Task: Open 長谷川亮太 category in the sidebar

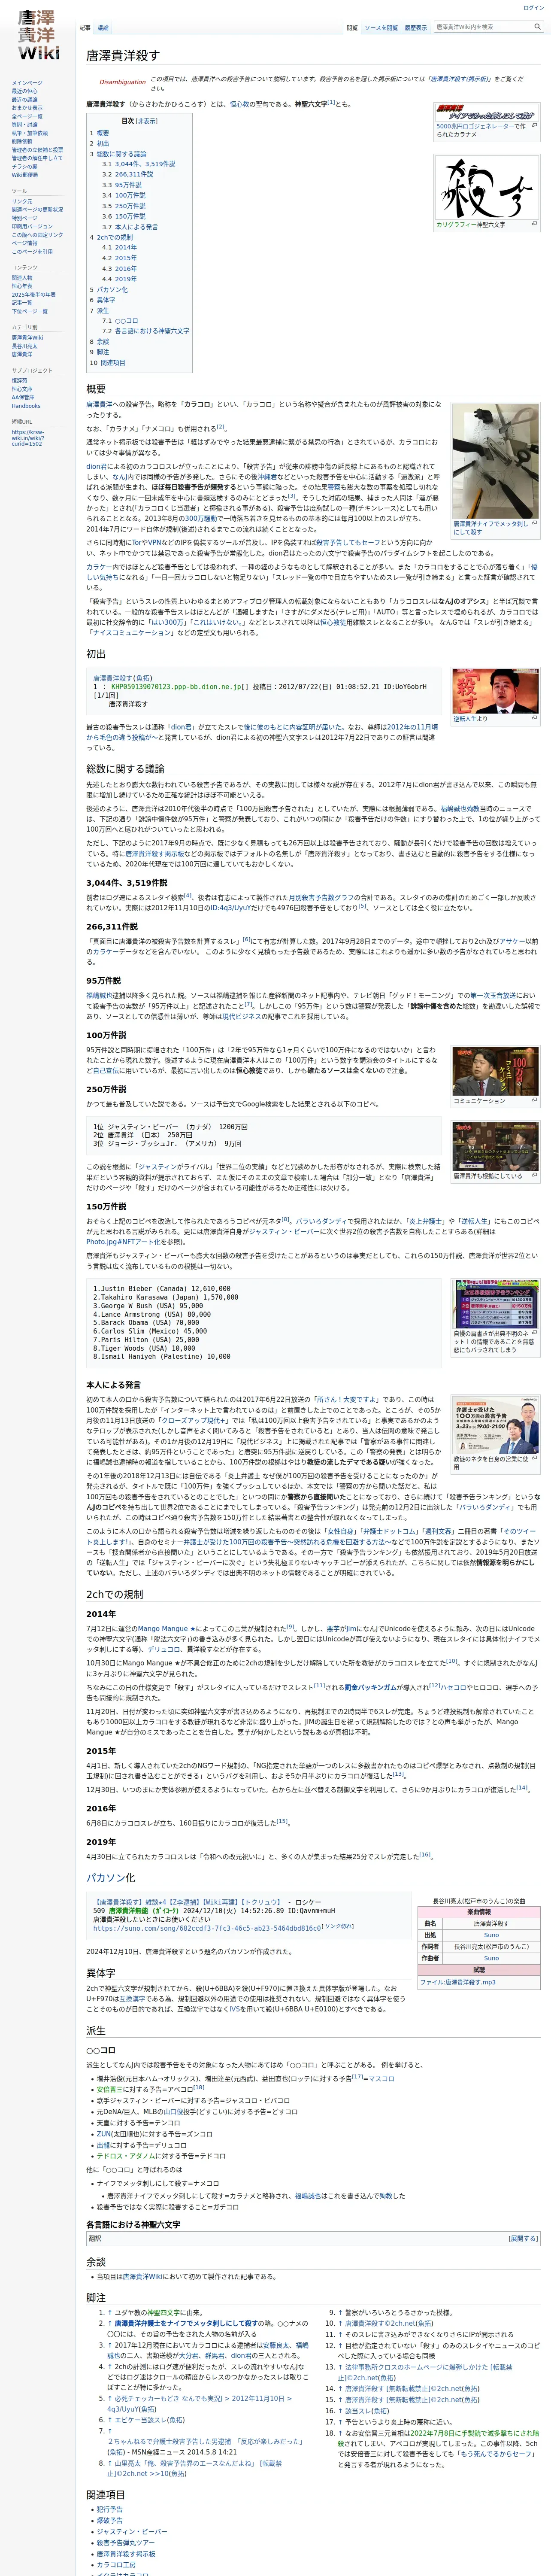Action: pyautogui.click(x=24, y=346)
